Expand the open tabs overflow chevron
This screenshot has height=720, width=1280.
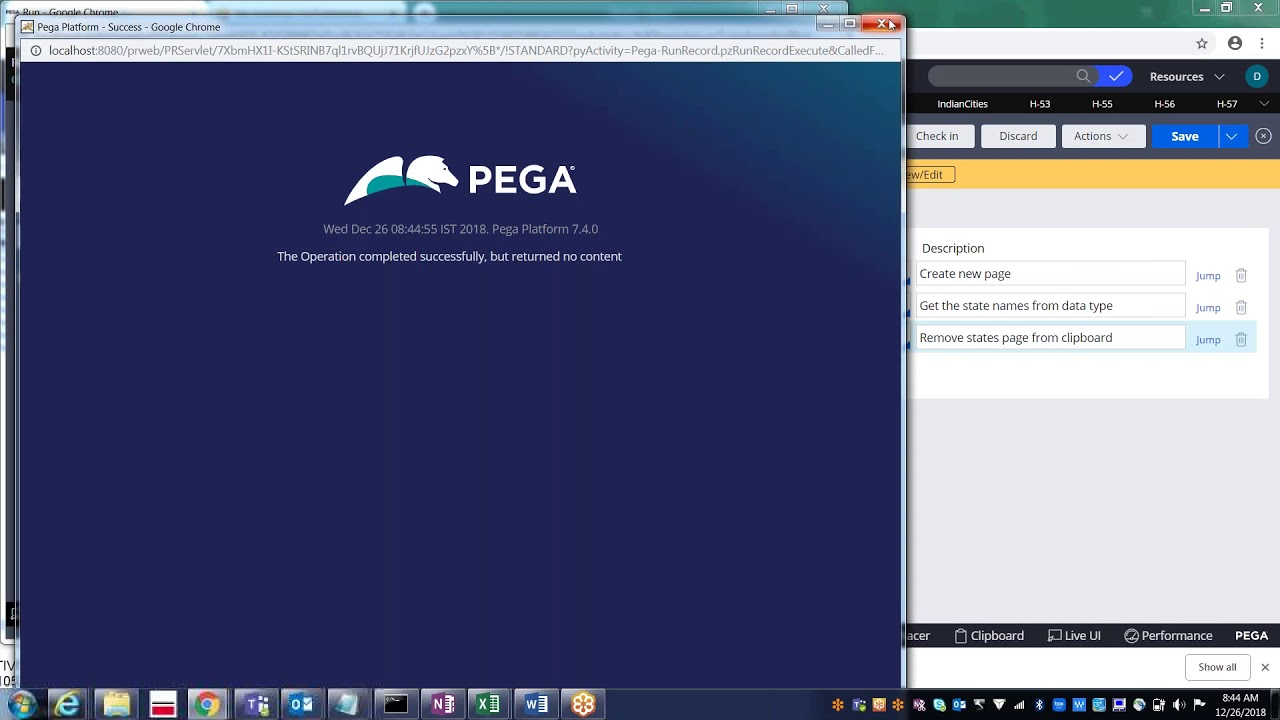pos(1264,104)
